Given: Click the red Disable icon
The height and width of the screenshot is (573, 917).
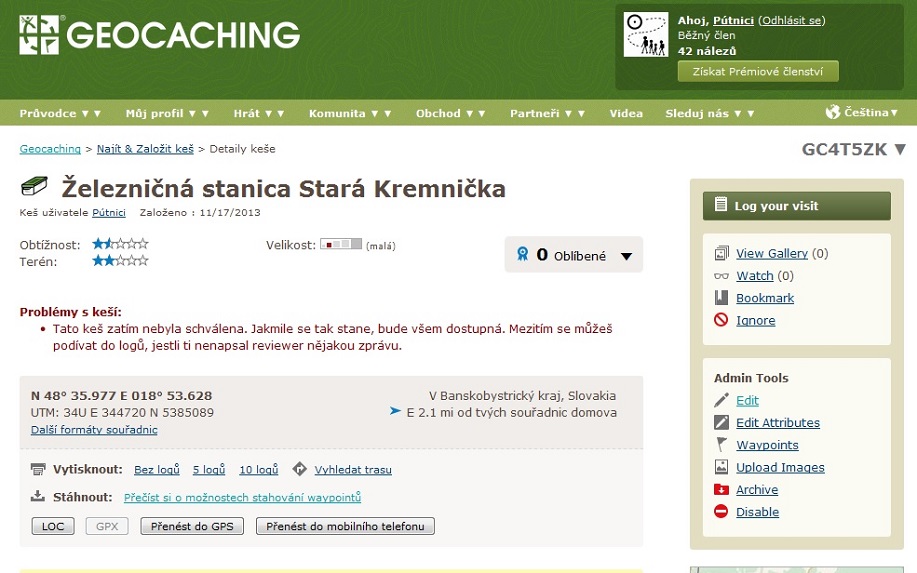Looking at the screenshot, I should coord(721,512).
